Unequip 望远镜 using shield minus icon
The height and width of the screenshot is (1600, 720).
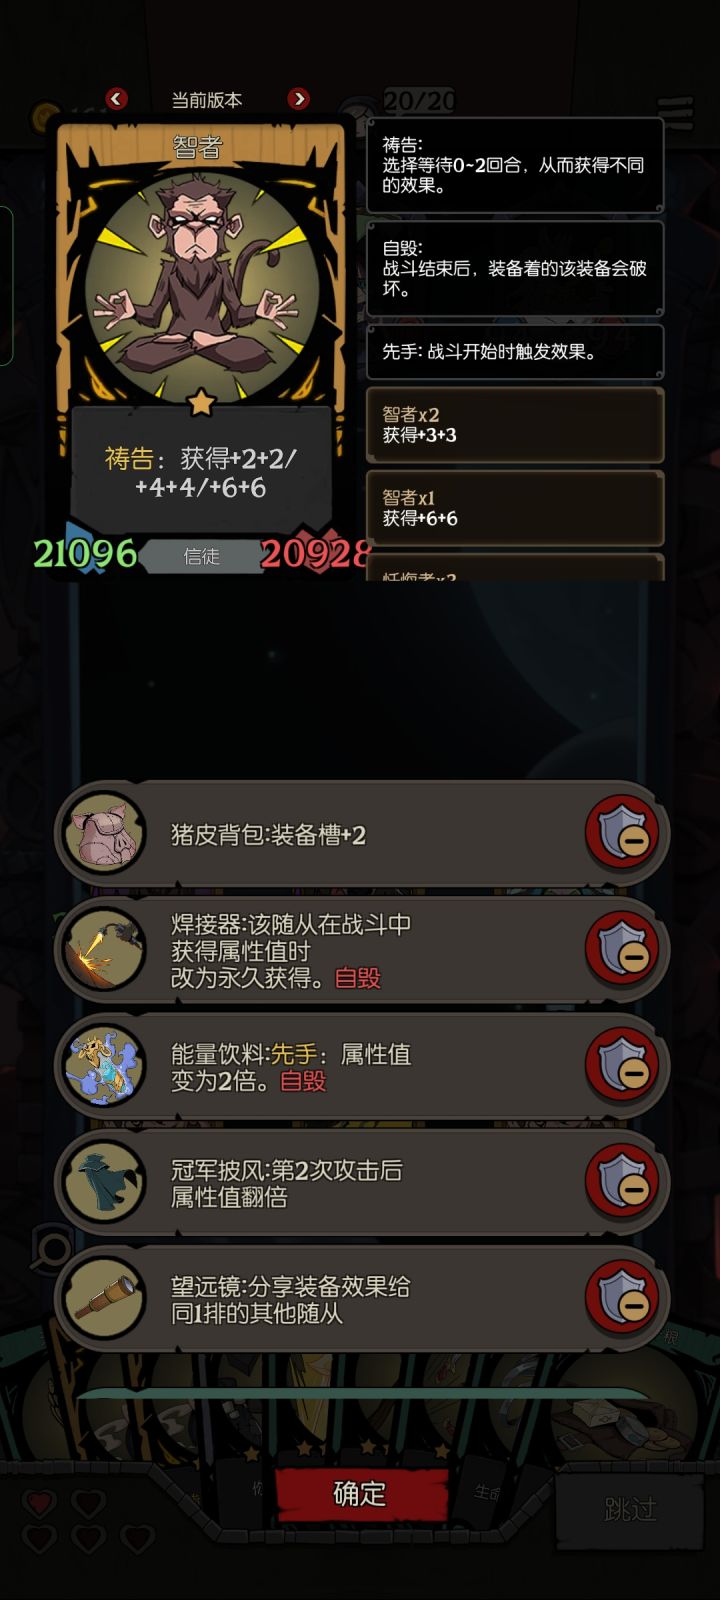click(623, 1298)
